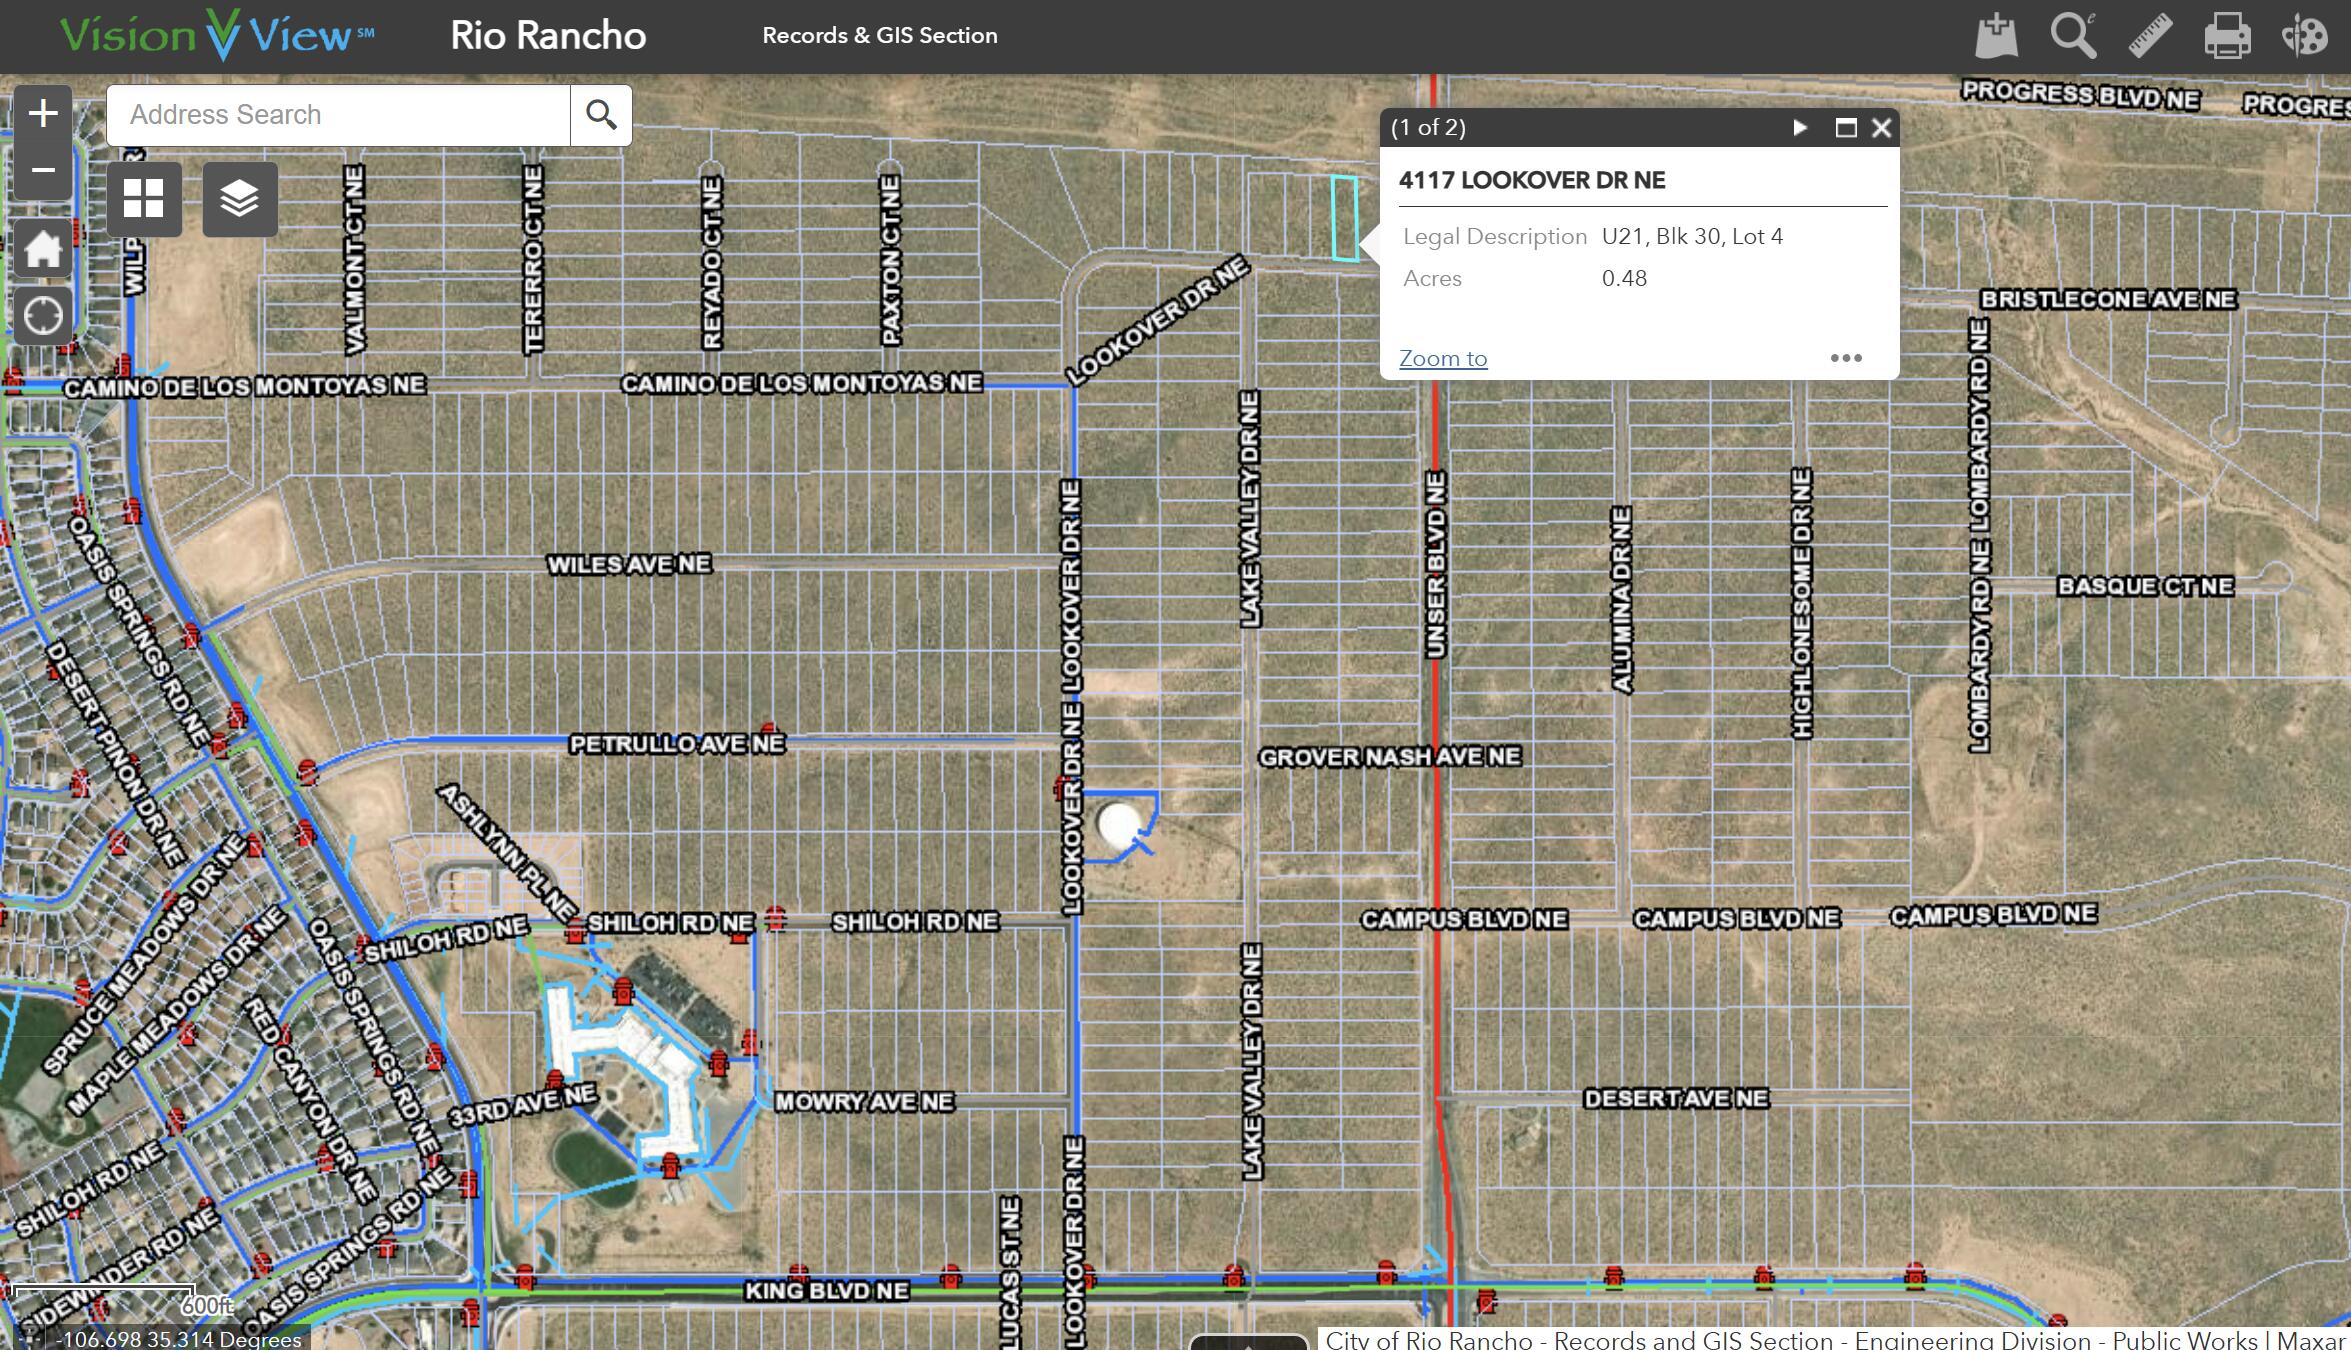Close the 4117 Lookover Dr popup
Viewport: 2351px width, 1350px height.
pyautogui.click(x=1881, y=128)
